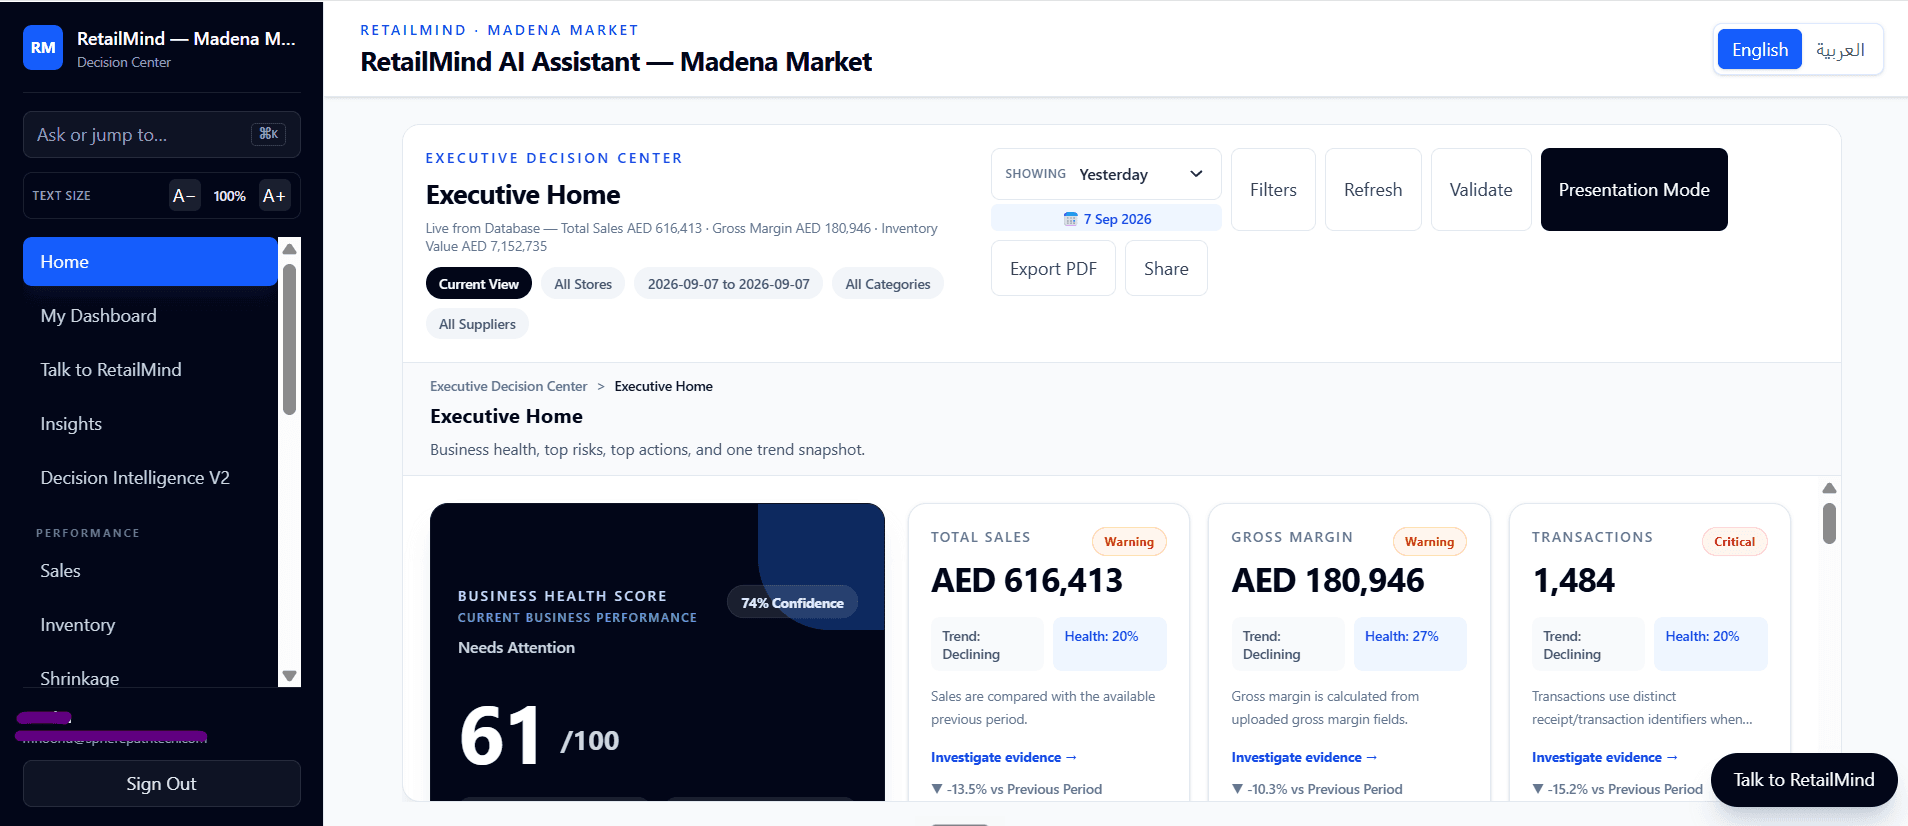Click Health: 20% in Transactions card
This screenshot has width=1908, height=826.
(x=1710, y=644)
